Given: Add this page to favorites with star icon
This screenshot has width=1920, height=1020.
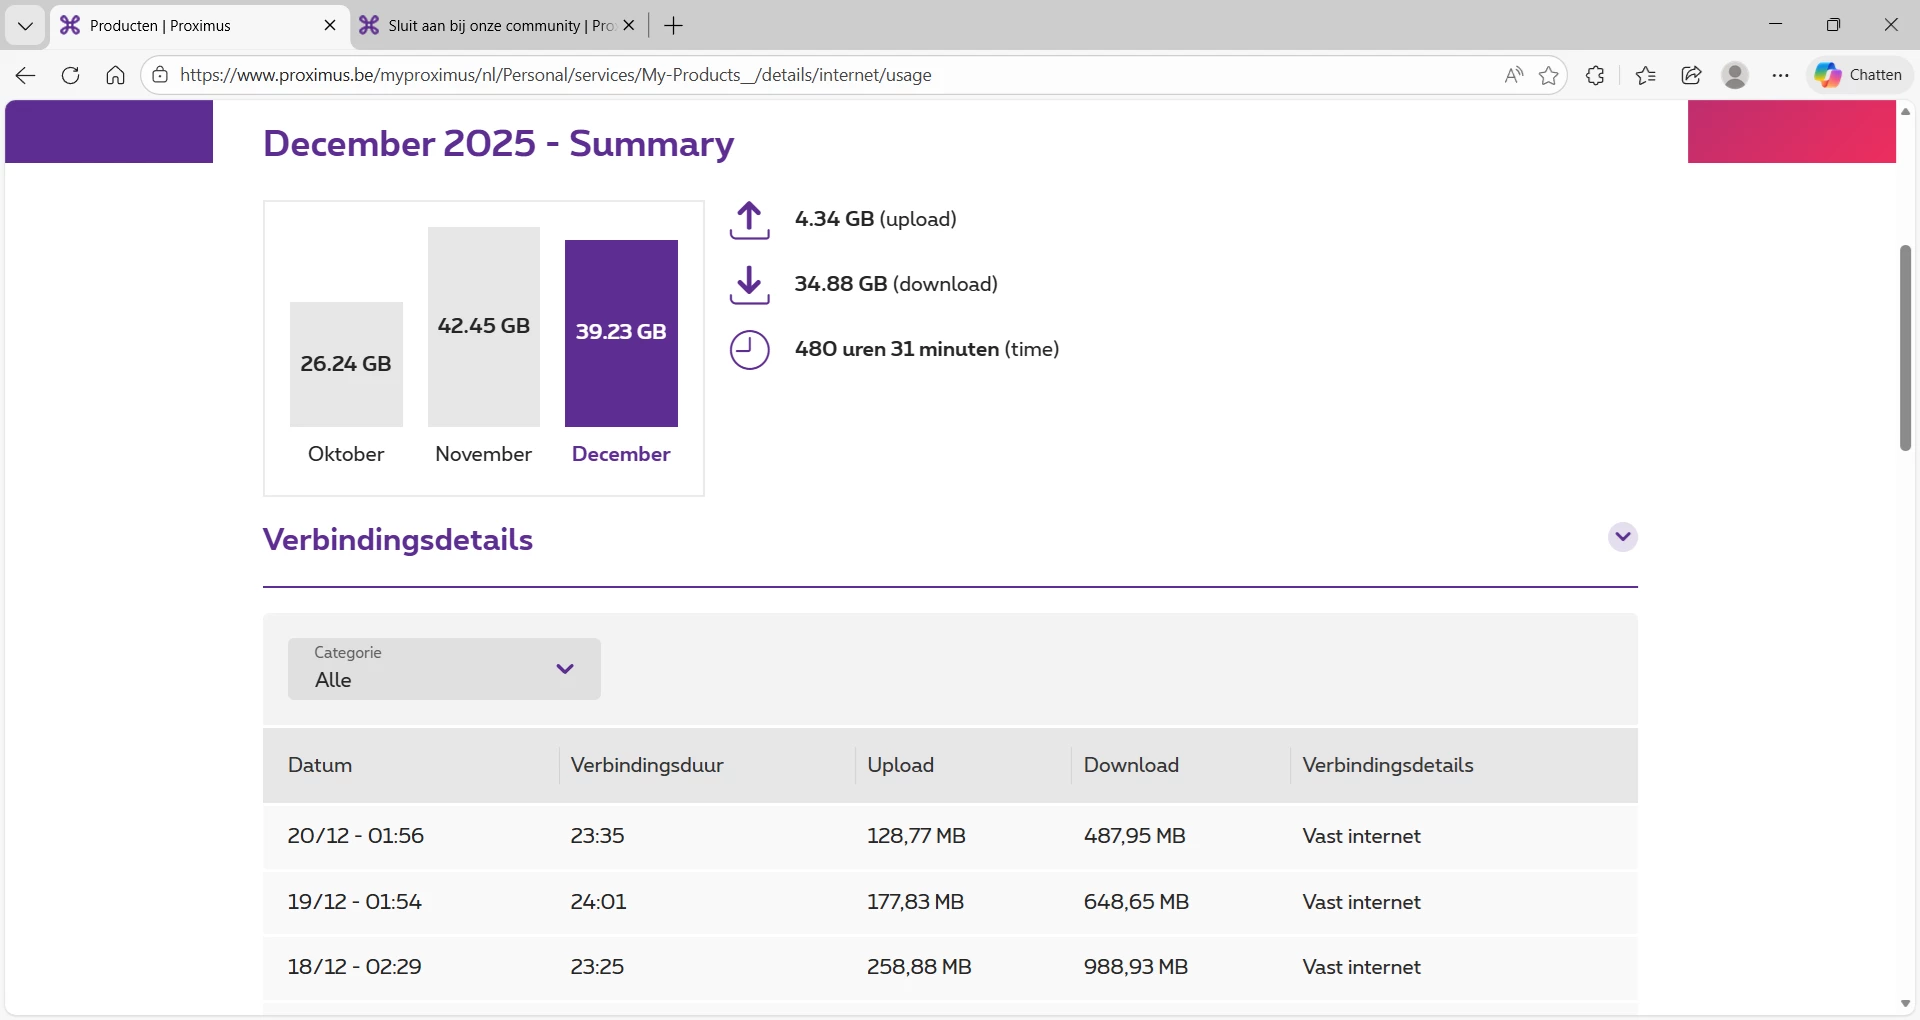Looking at the screenshot, I should (1549, 76).
